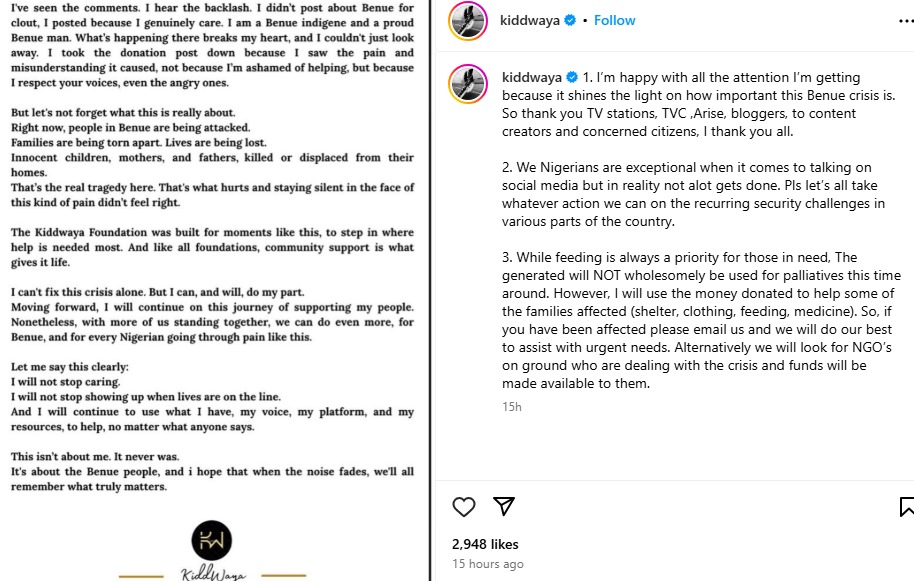This screenshot has width=914, height=581.
Task: Like the post with the heart icon
Action: [x=463, y=507]
